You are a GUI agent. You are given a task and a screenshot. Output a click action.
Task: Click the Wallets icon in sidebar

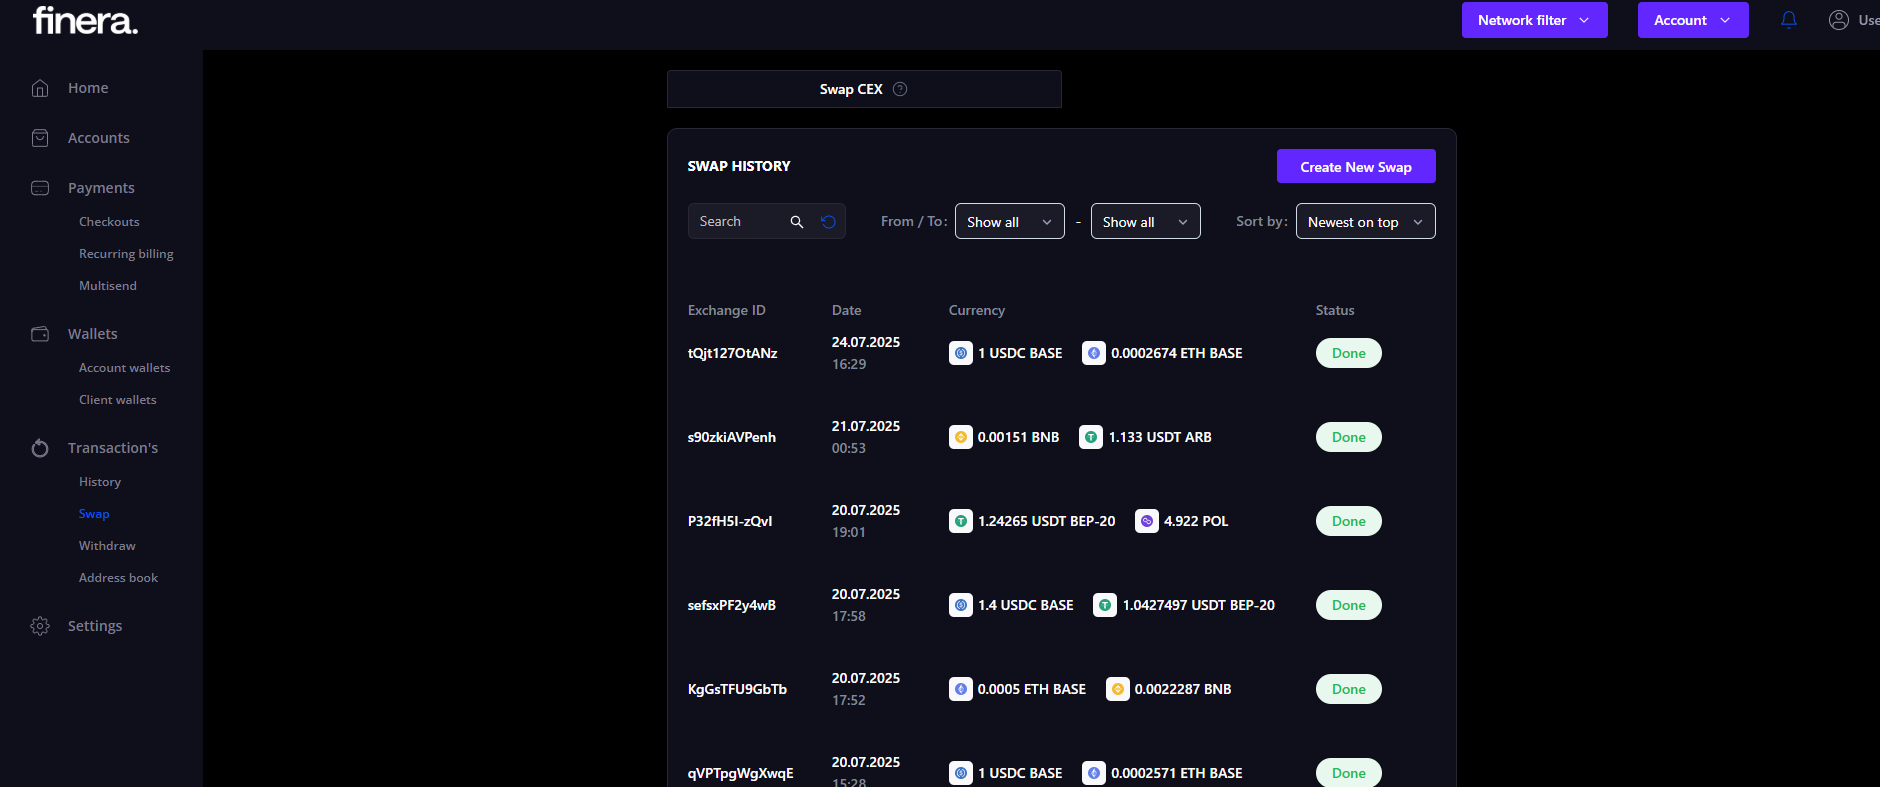(40, 334)
